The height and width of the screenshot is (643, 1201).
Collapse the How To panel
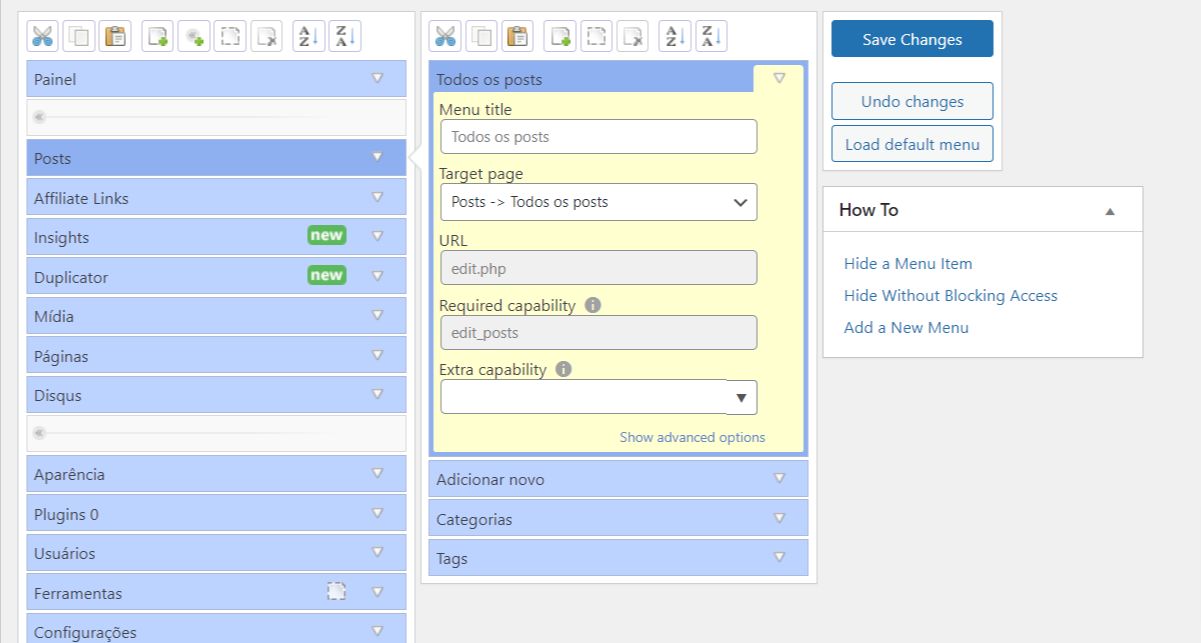click(x=1109, y=209)
